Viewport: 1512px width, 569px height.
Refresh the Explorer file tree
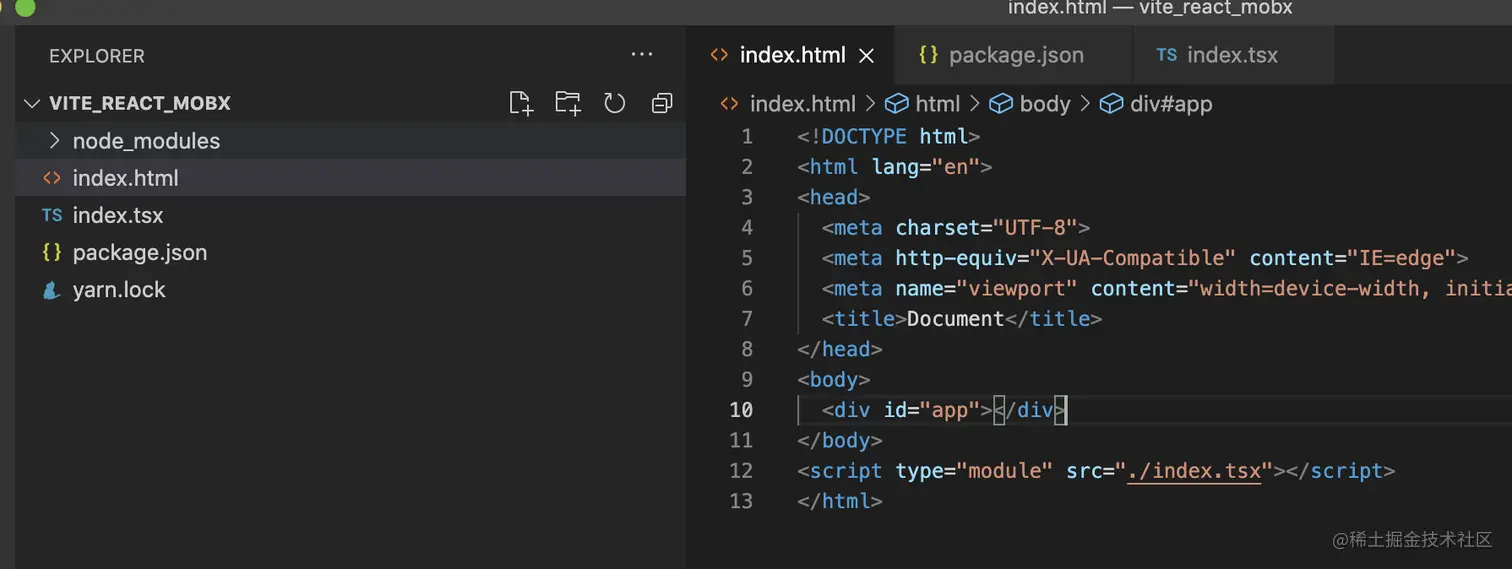[615, 103]
